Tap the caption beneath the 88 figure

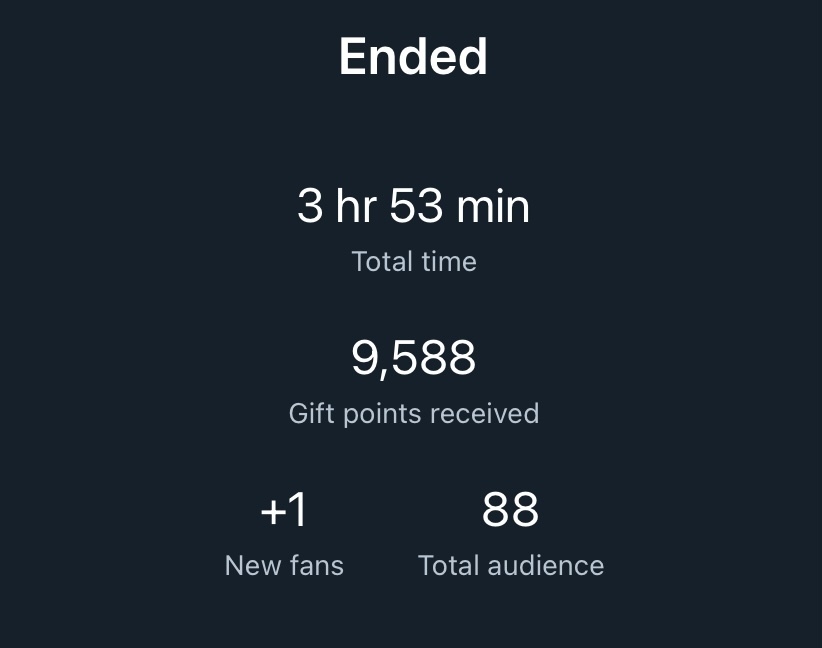point(510,565)
